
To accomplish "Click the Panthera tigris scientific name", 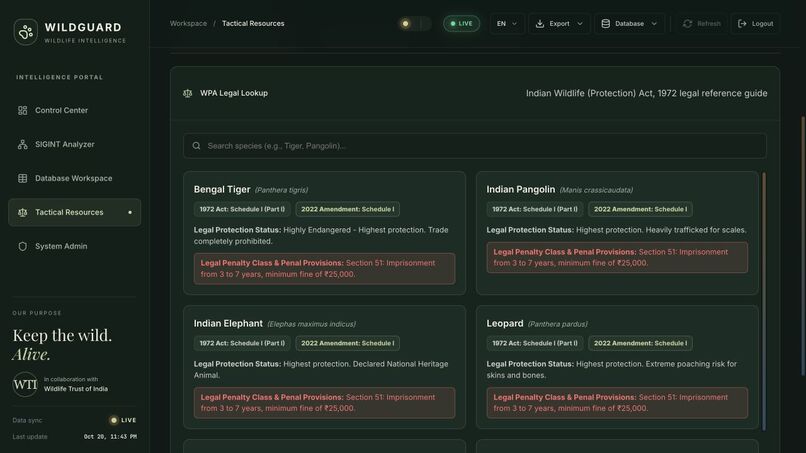I will pyautogui.click(x=281, y=190).
